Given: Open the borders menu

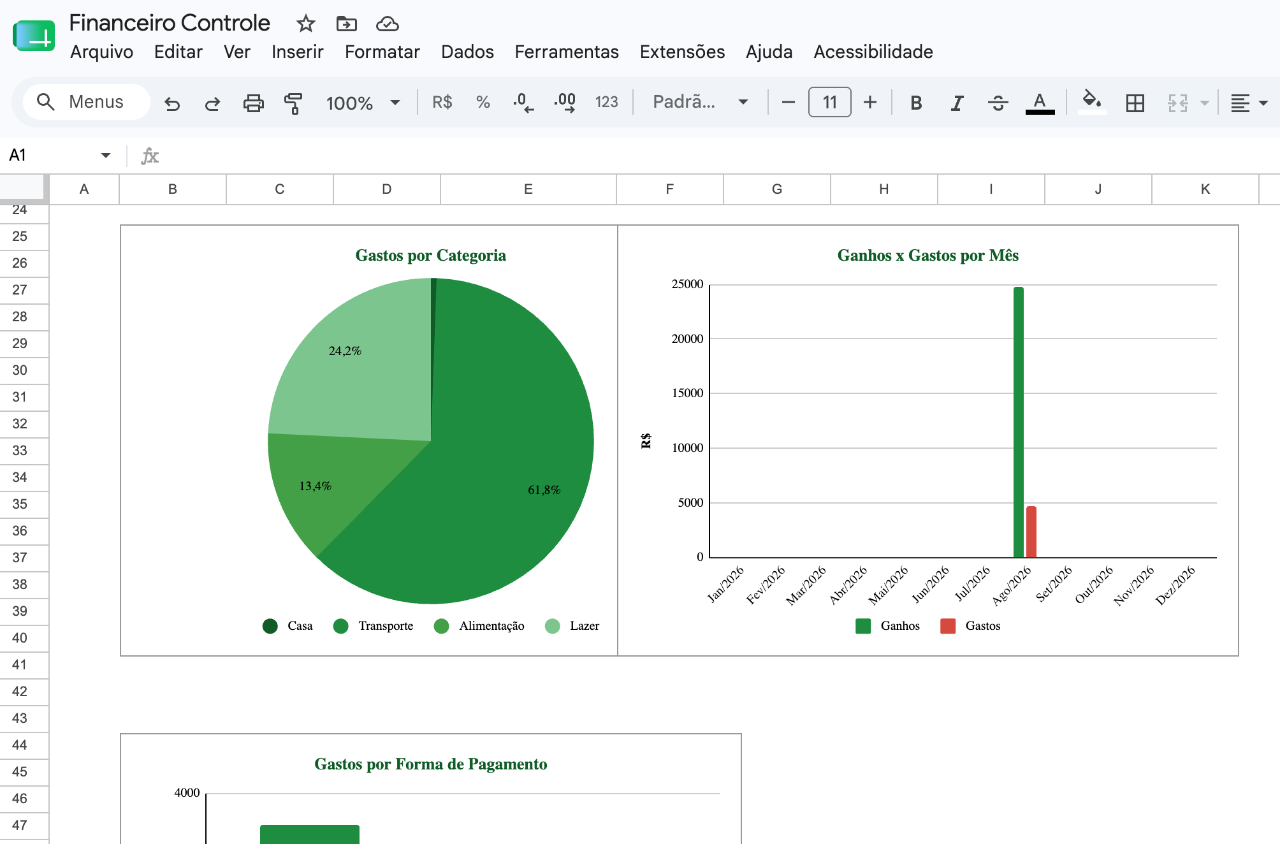Looking at the screenshot, I should coord(1135,102).
